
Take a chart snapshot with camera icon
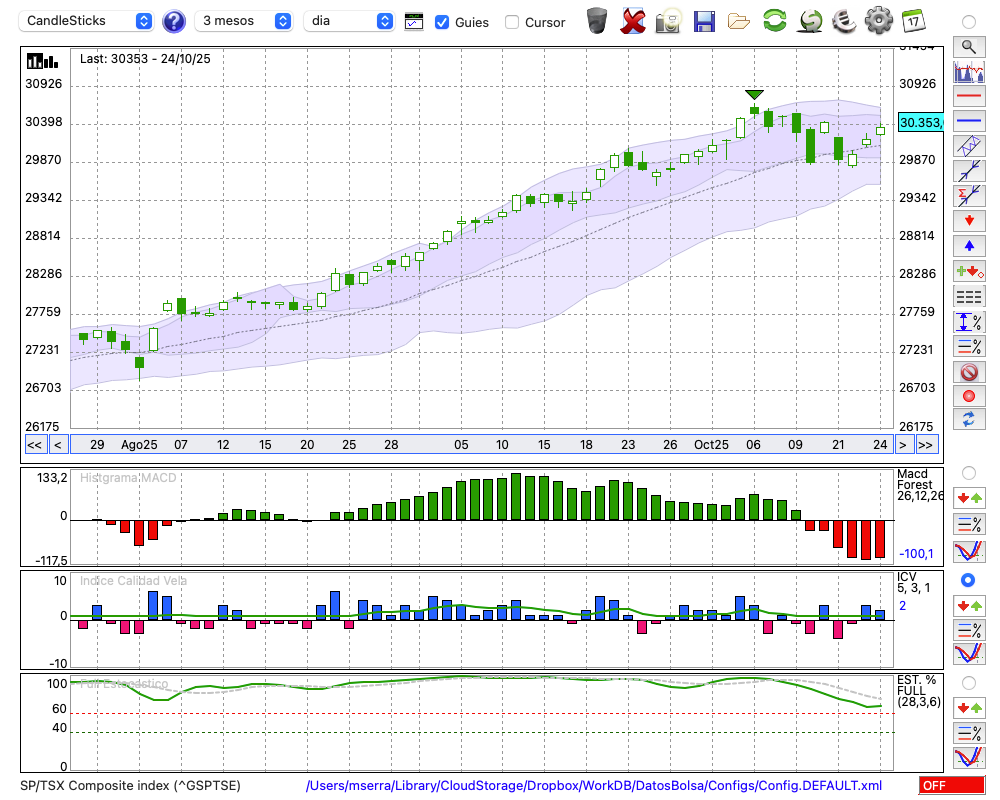pos(669,20)
